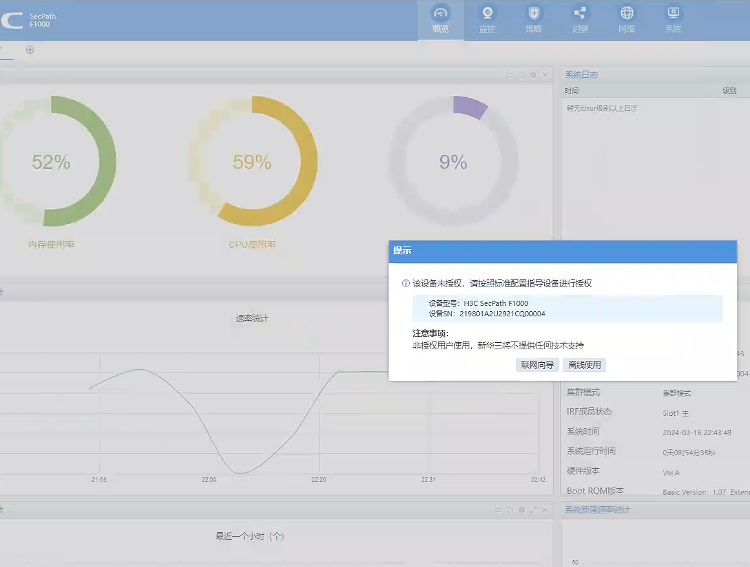Click the 59% CPU usage gauge
The width and height of the screenshot is (750, 567).
pyautogui.click(x=252, y=162)
